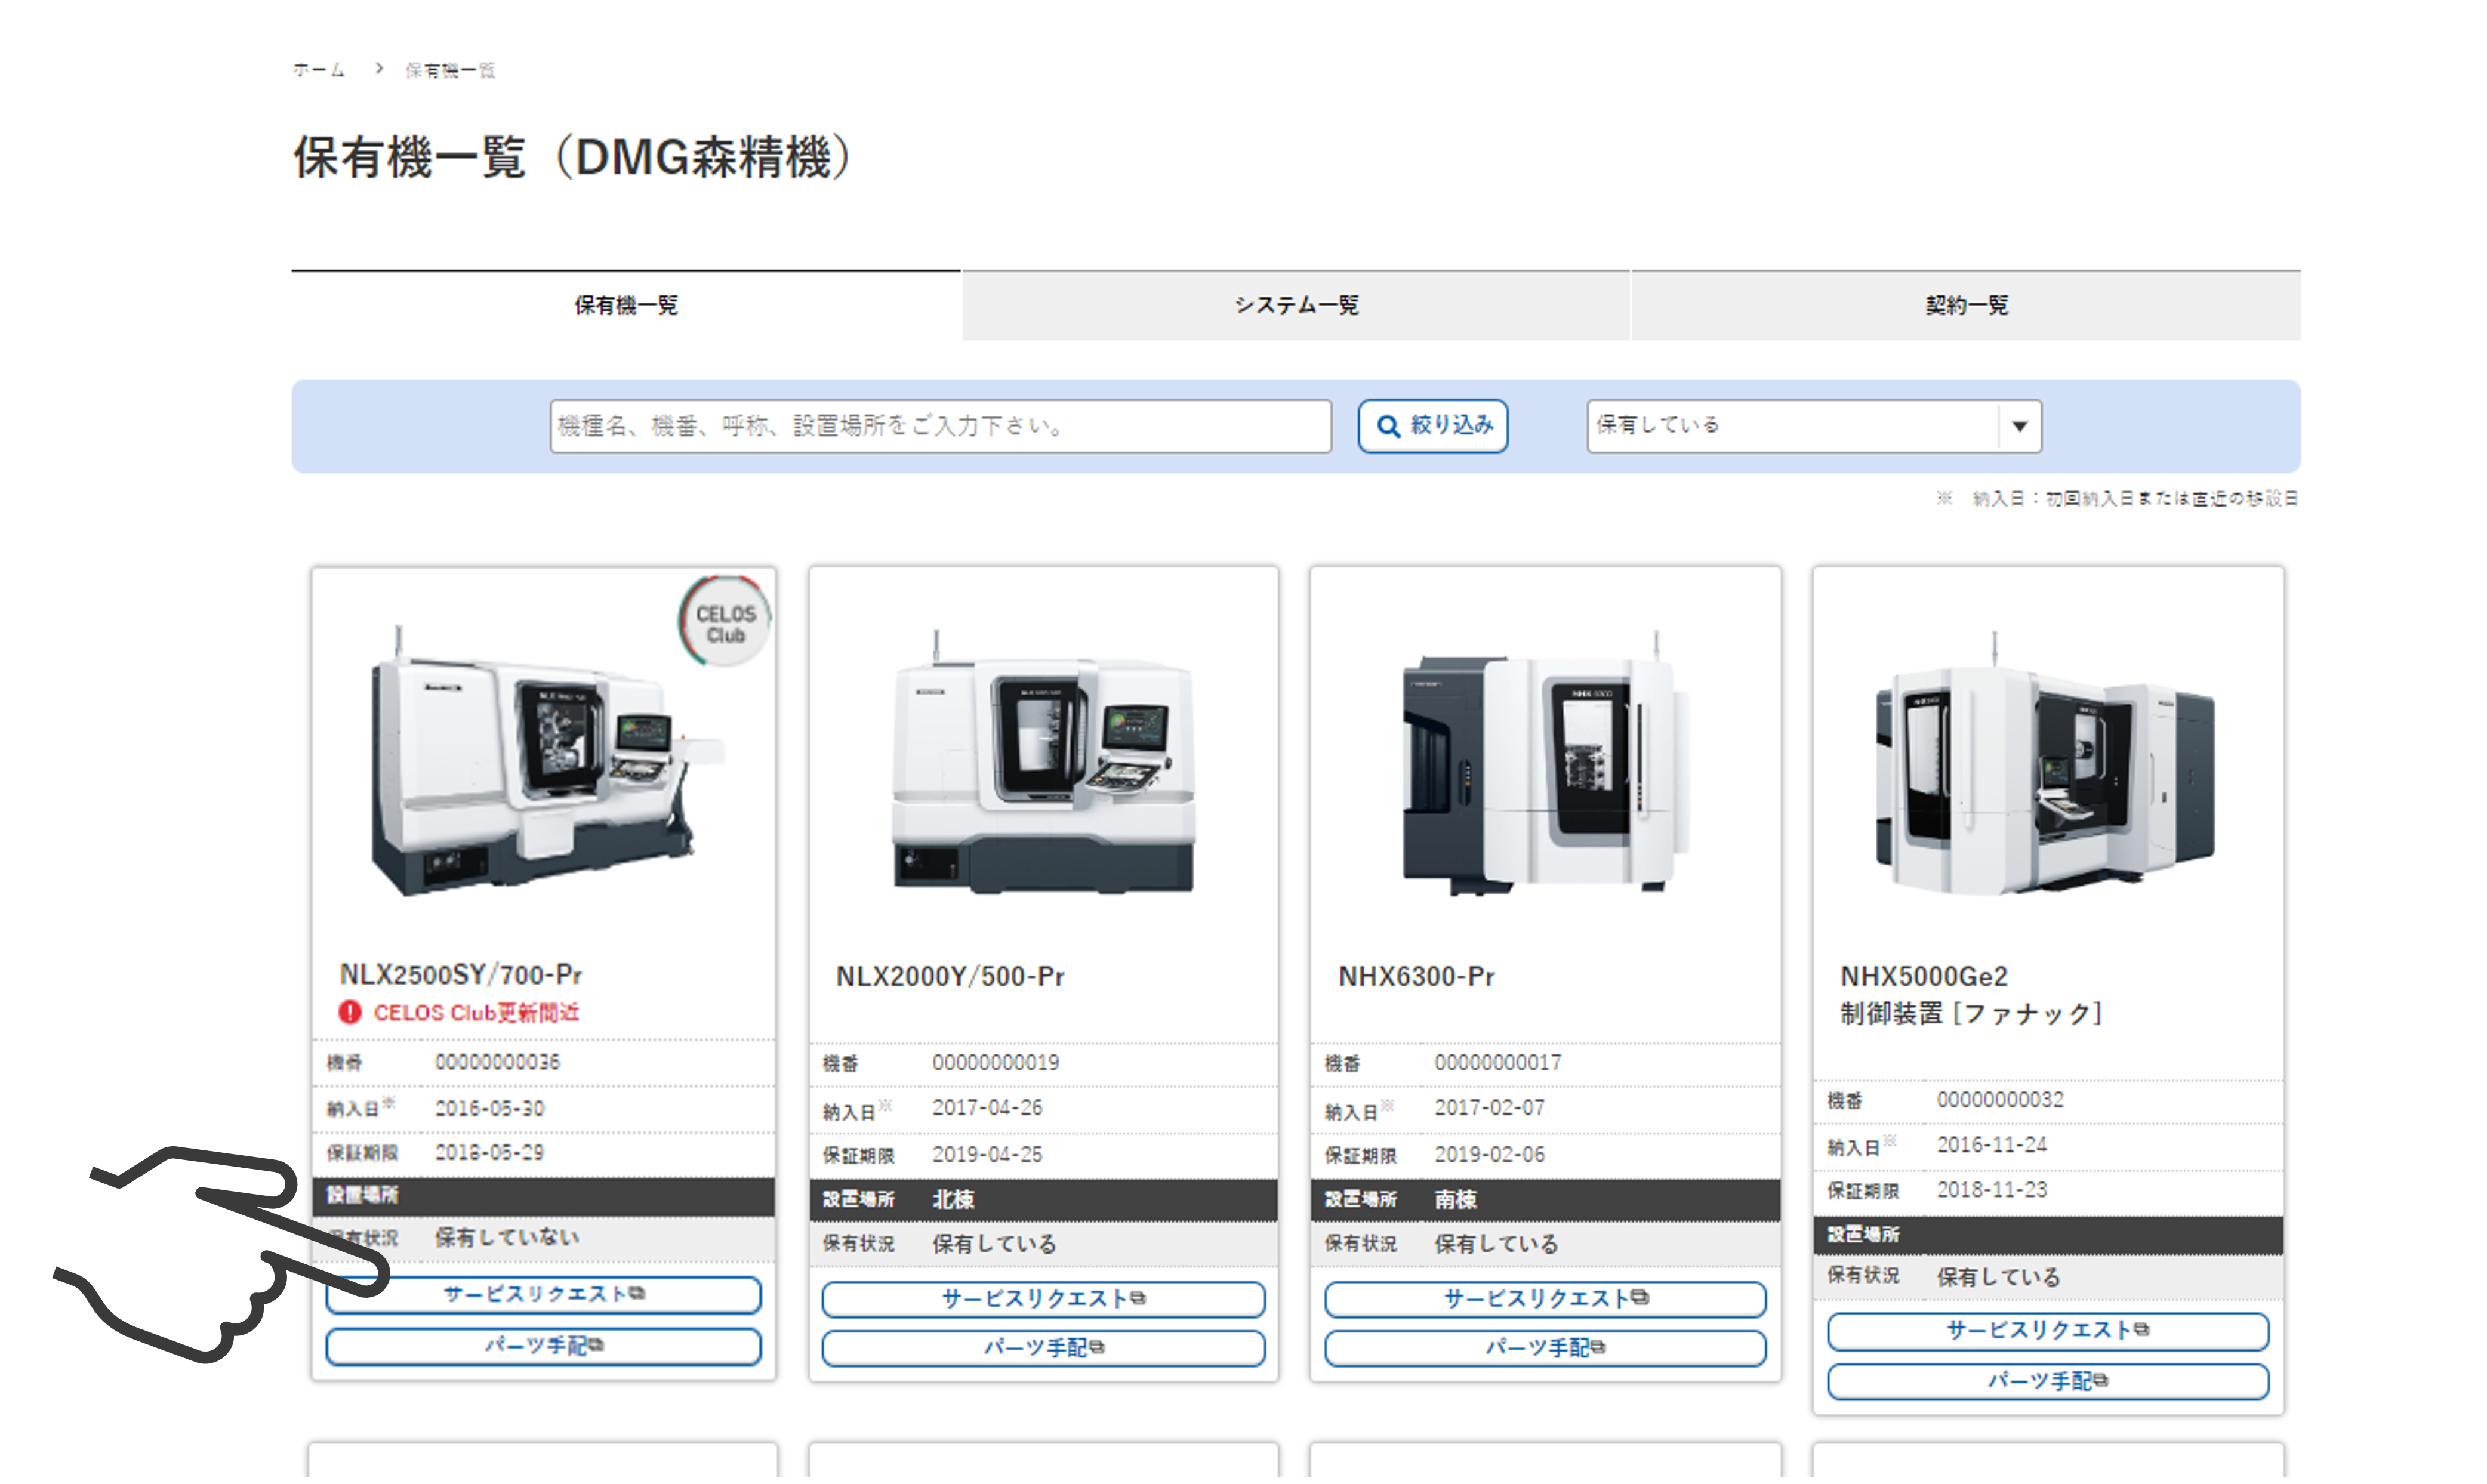Click serial number 00000000019
Viewport: 2487px width, 1484px height.
(996, 1063)
